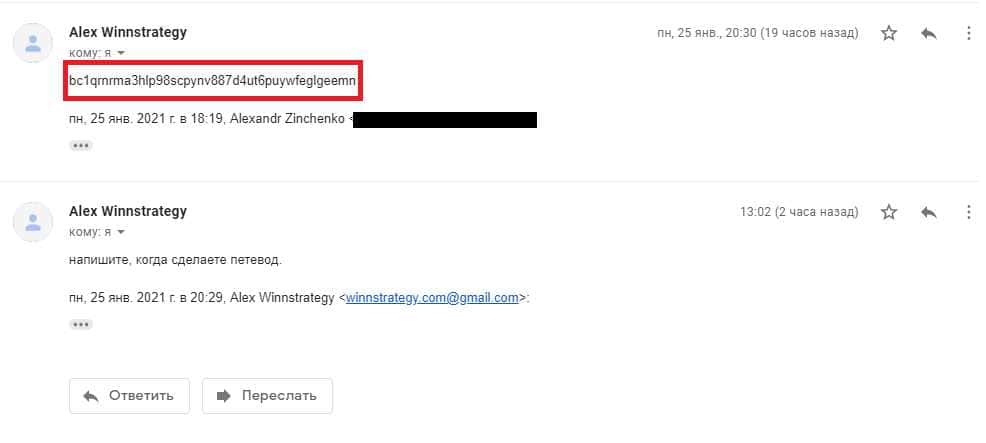Viewport: 986px width, 443px height.
Task: Reply using arrow icon on first message
Action: click(x=929, y=33)
